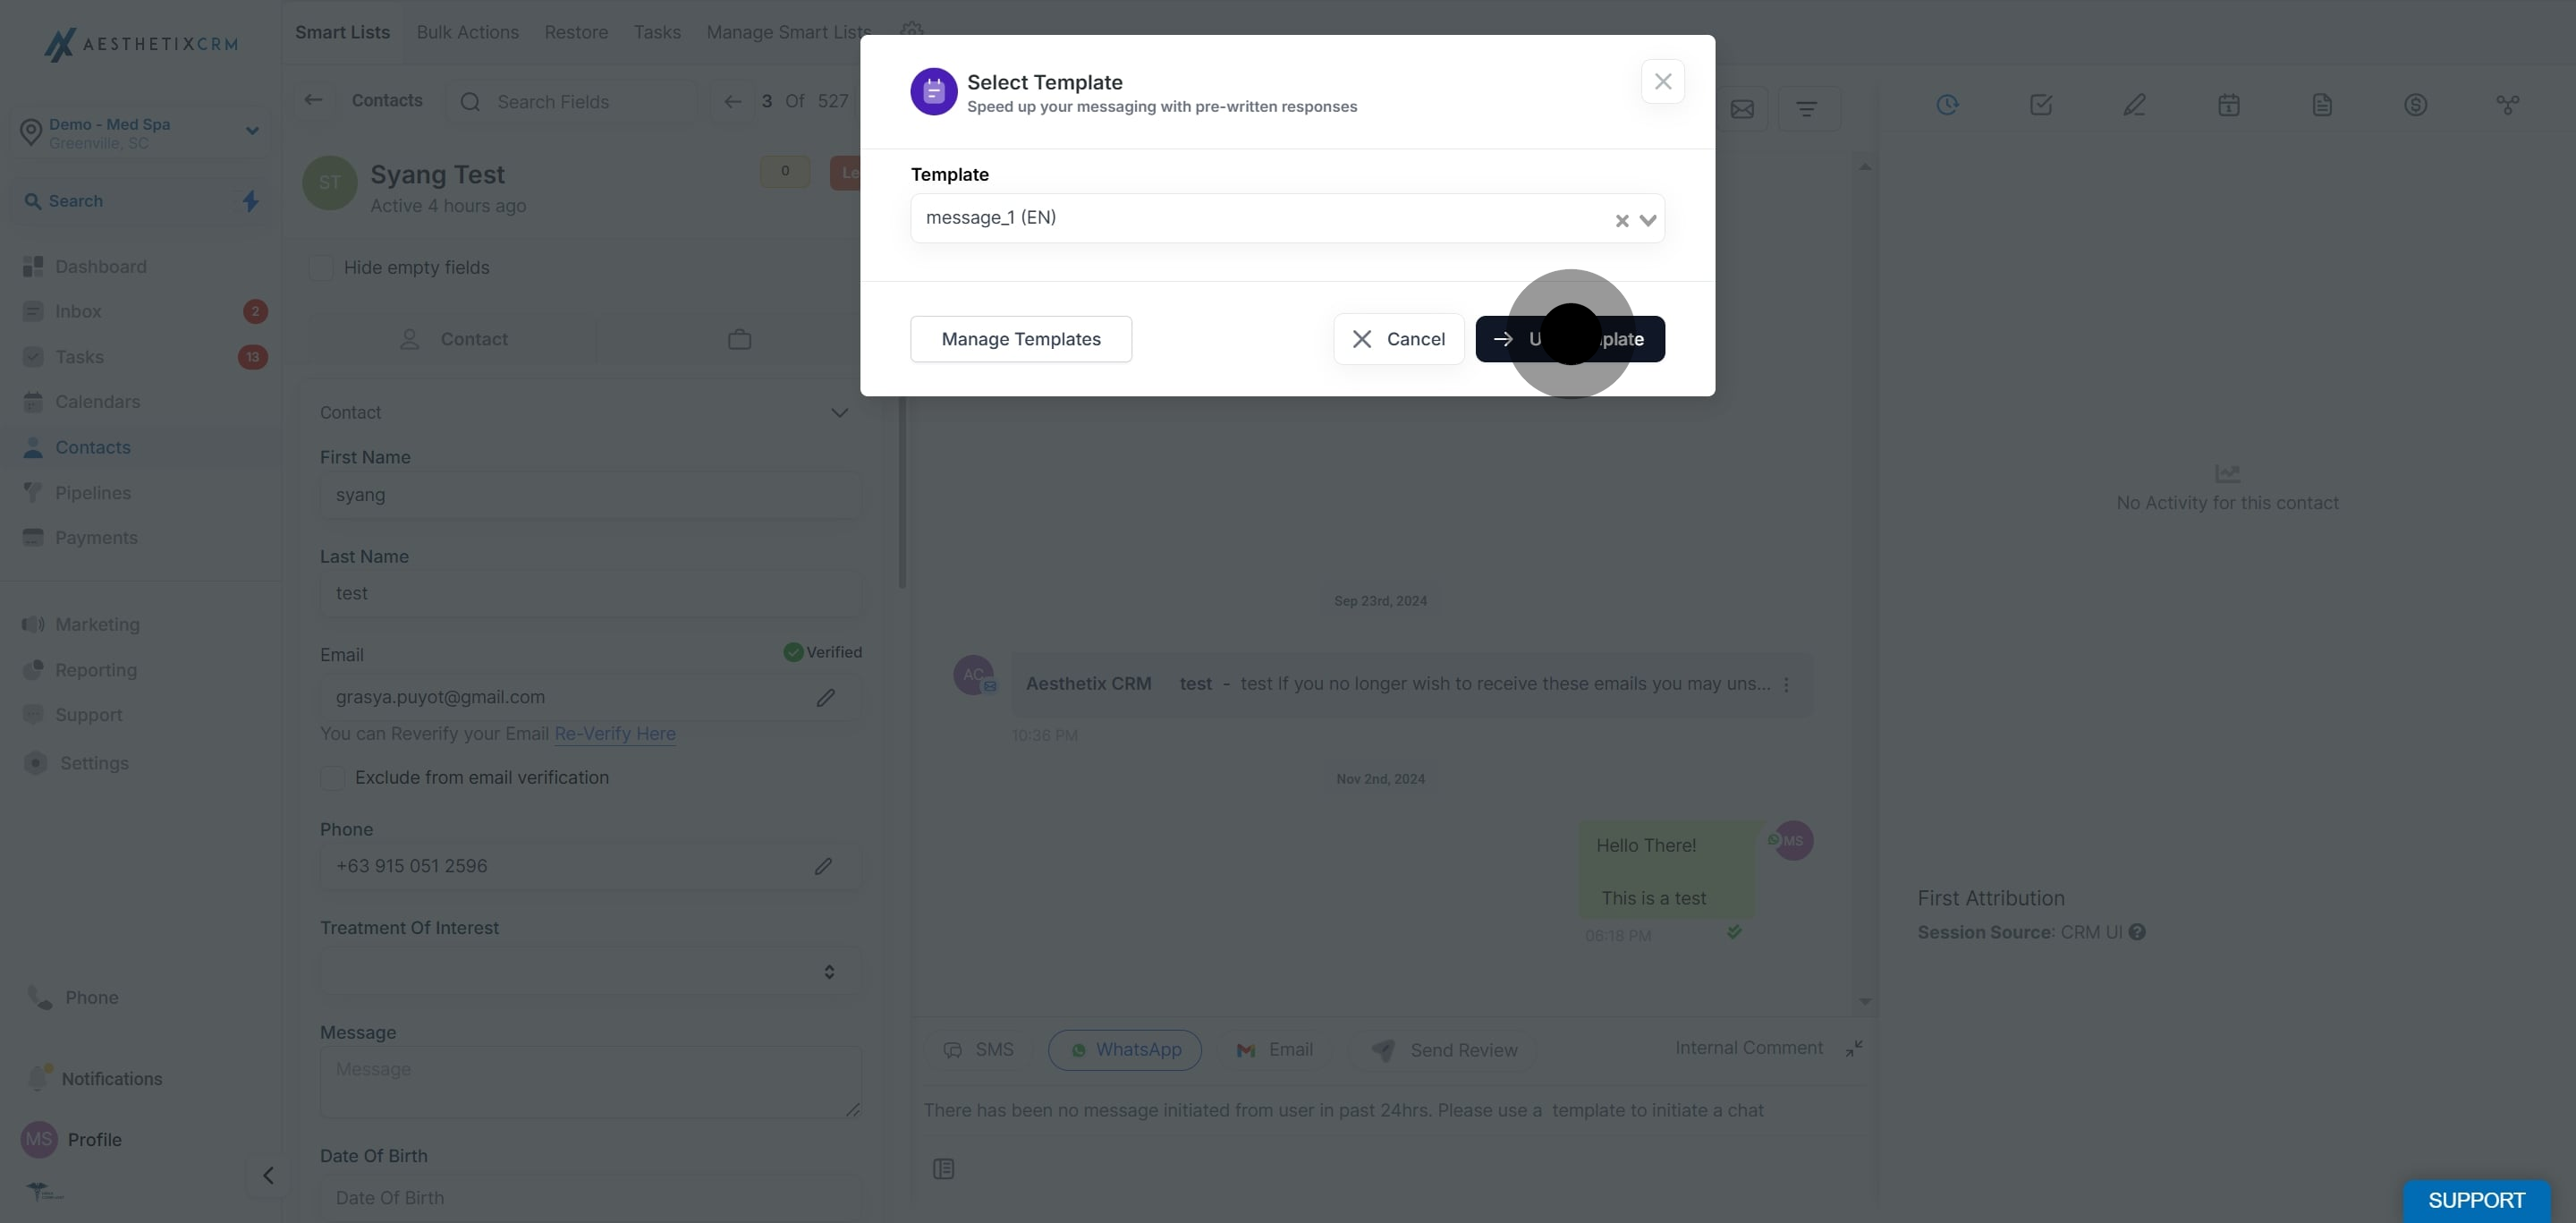Click the Manage Templates button
The image size is (2576, 1223).
click(x=1020, y=339)
